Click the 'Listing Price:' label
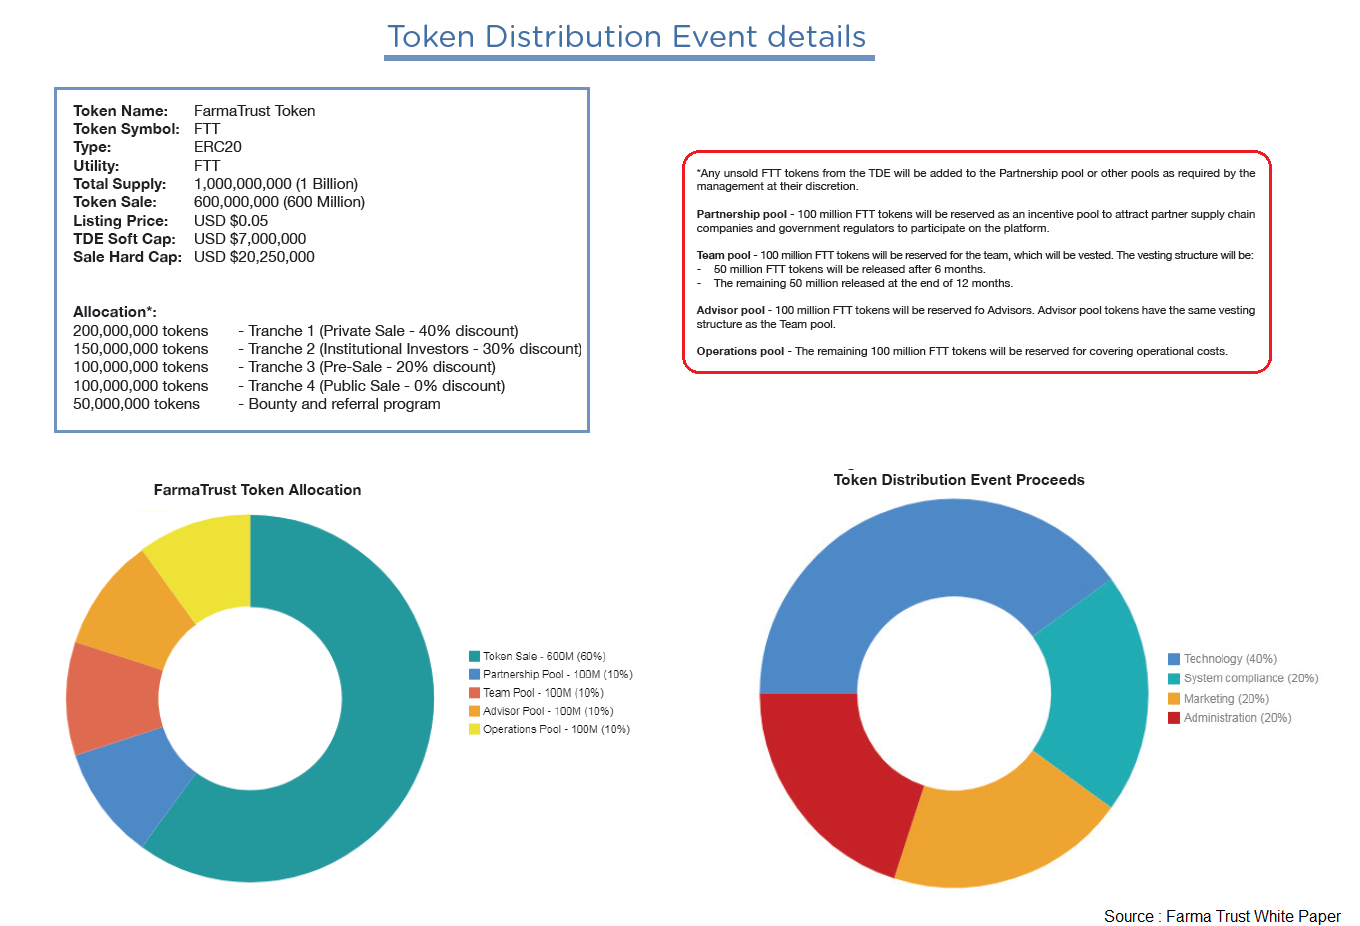Viewport: 1360px width, 926px height. coord(120,221)
